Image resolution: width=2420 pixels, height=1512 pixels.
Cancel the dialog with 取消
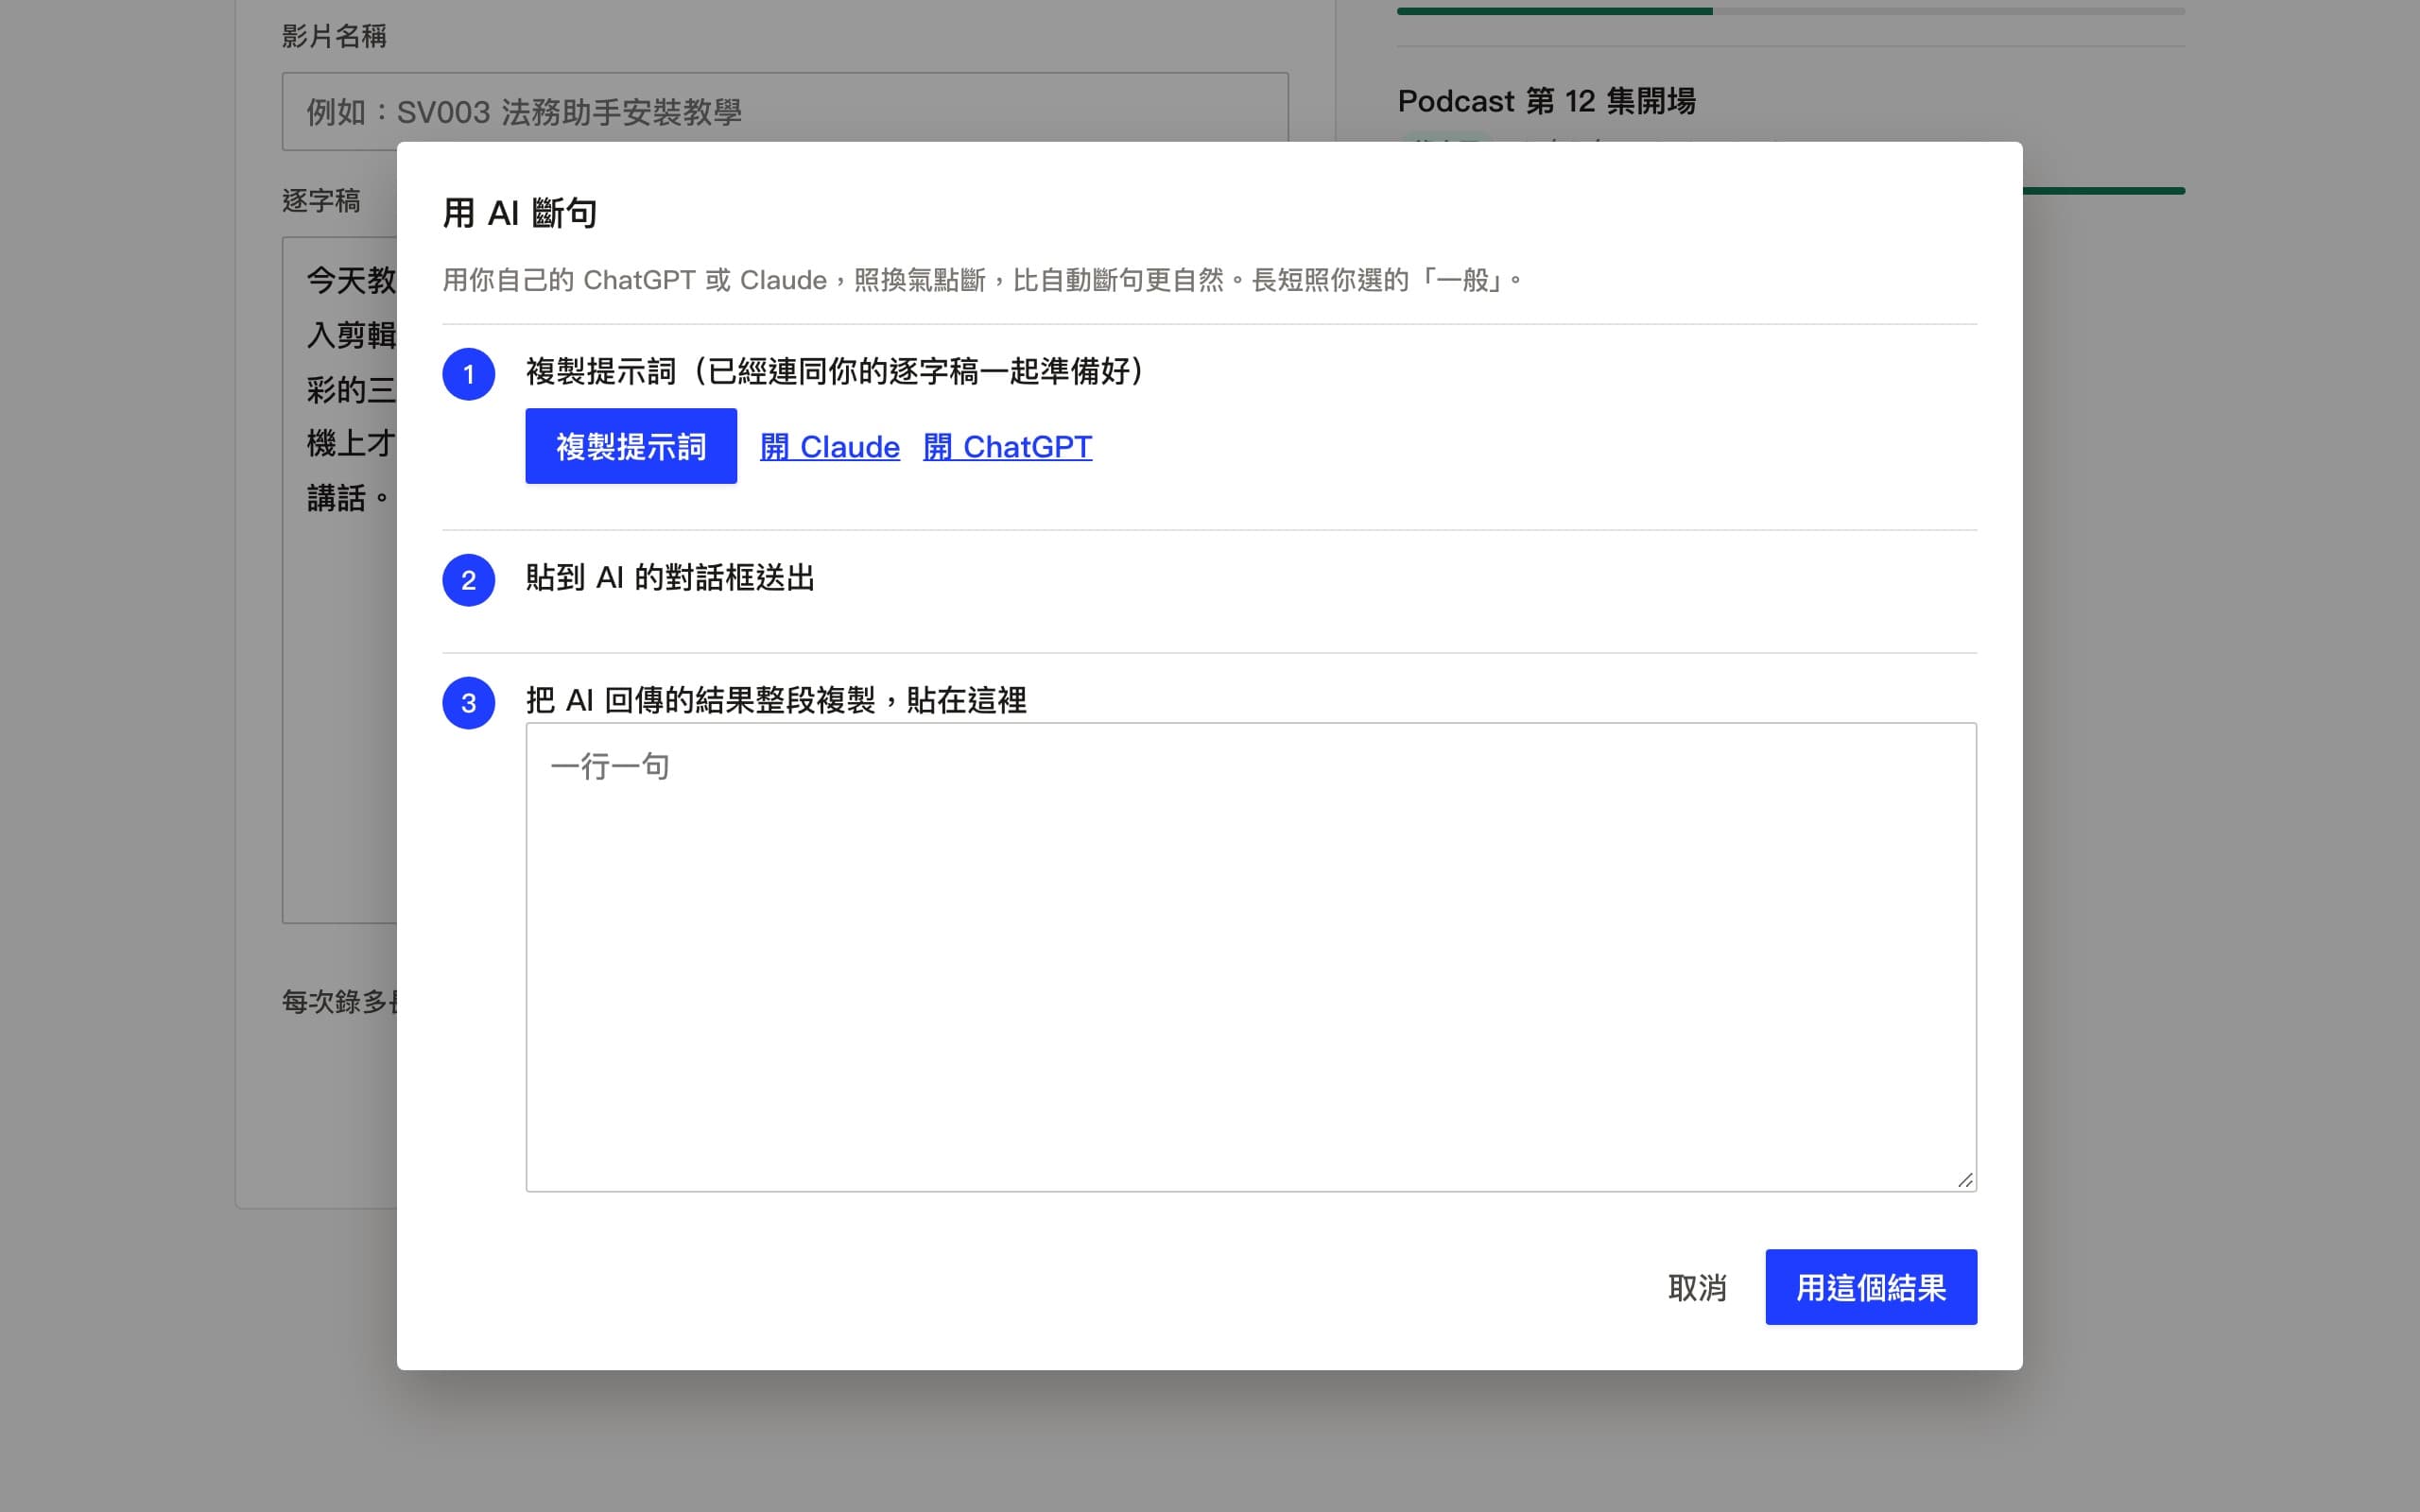point(1697,1287)
